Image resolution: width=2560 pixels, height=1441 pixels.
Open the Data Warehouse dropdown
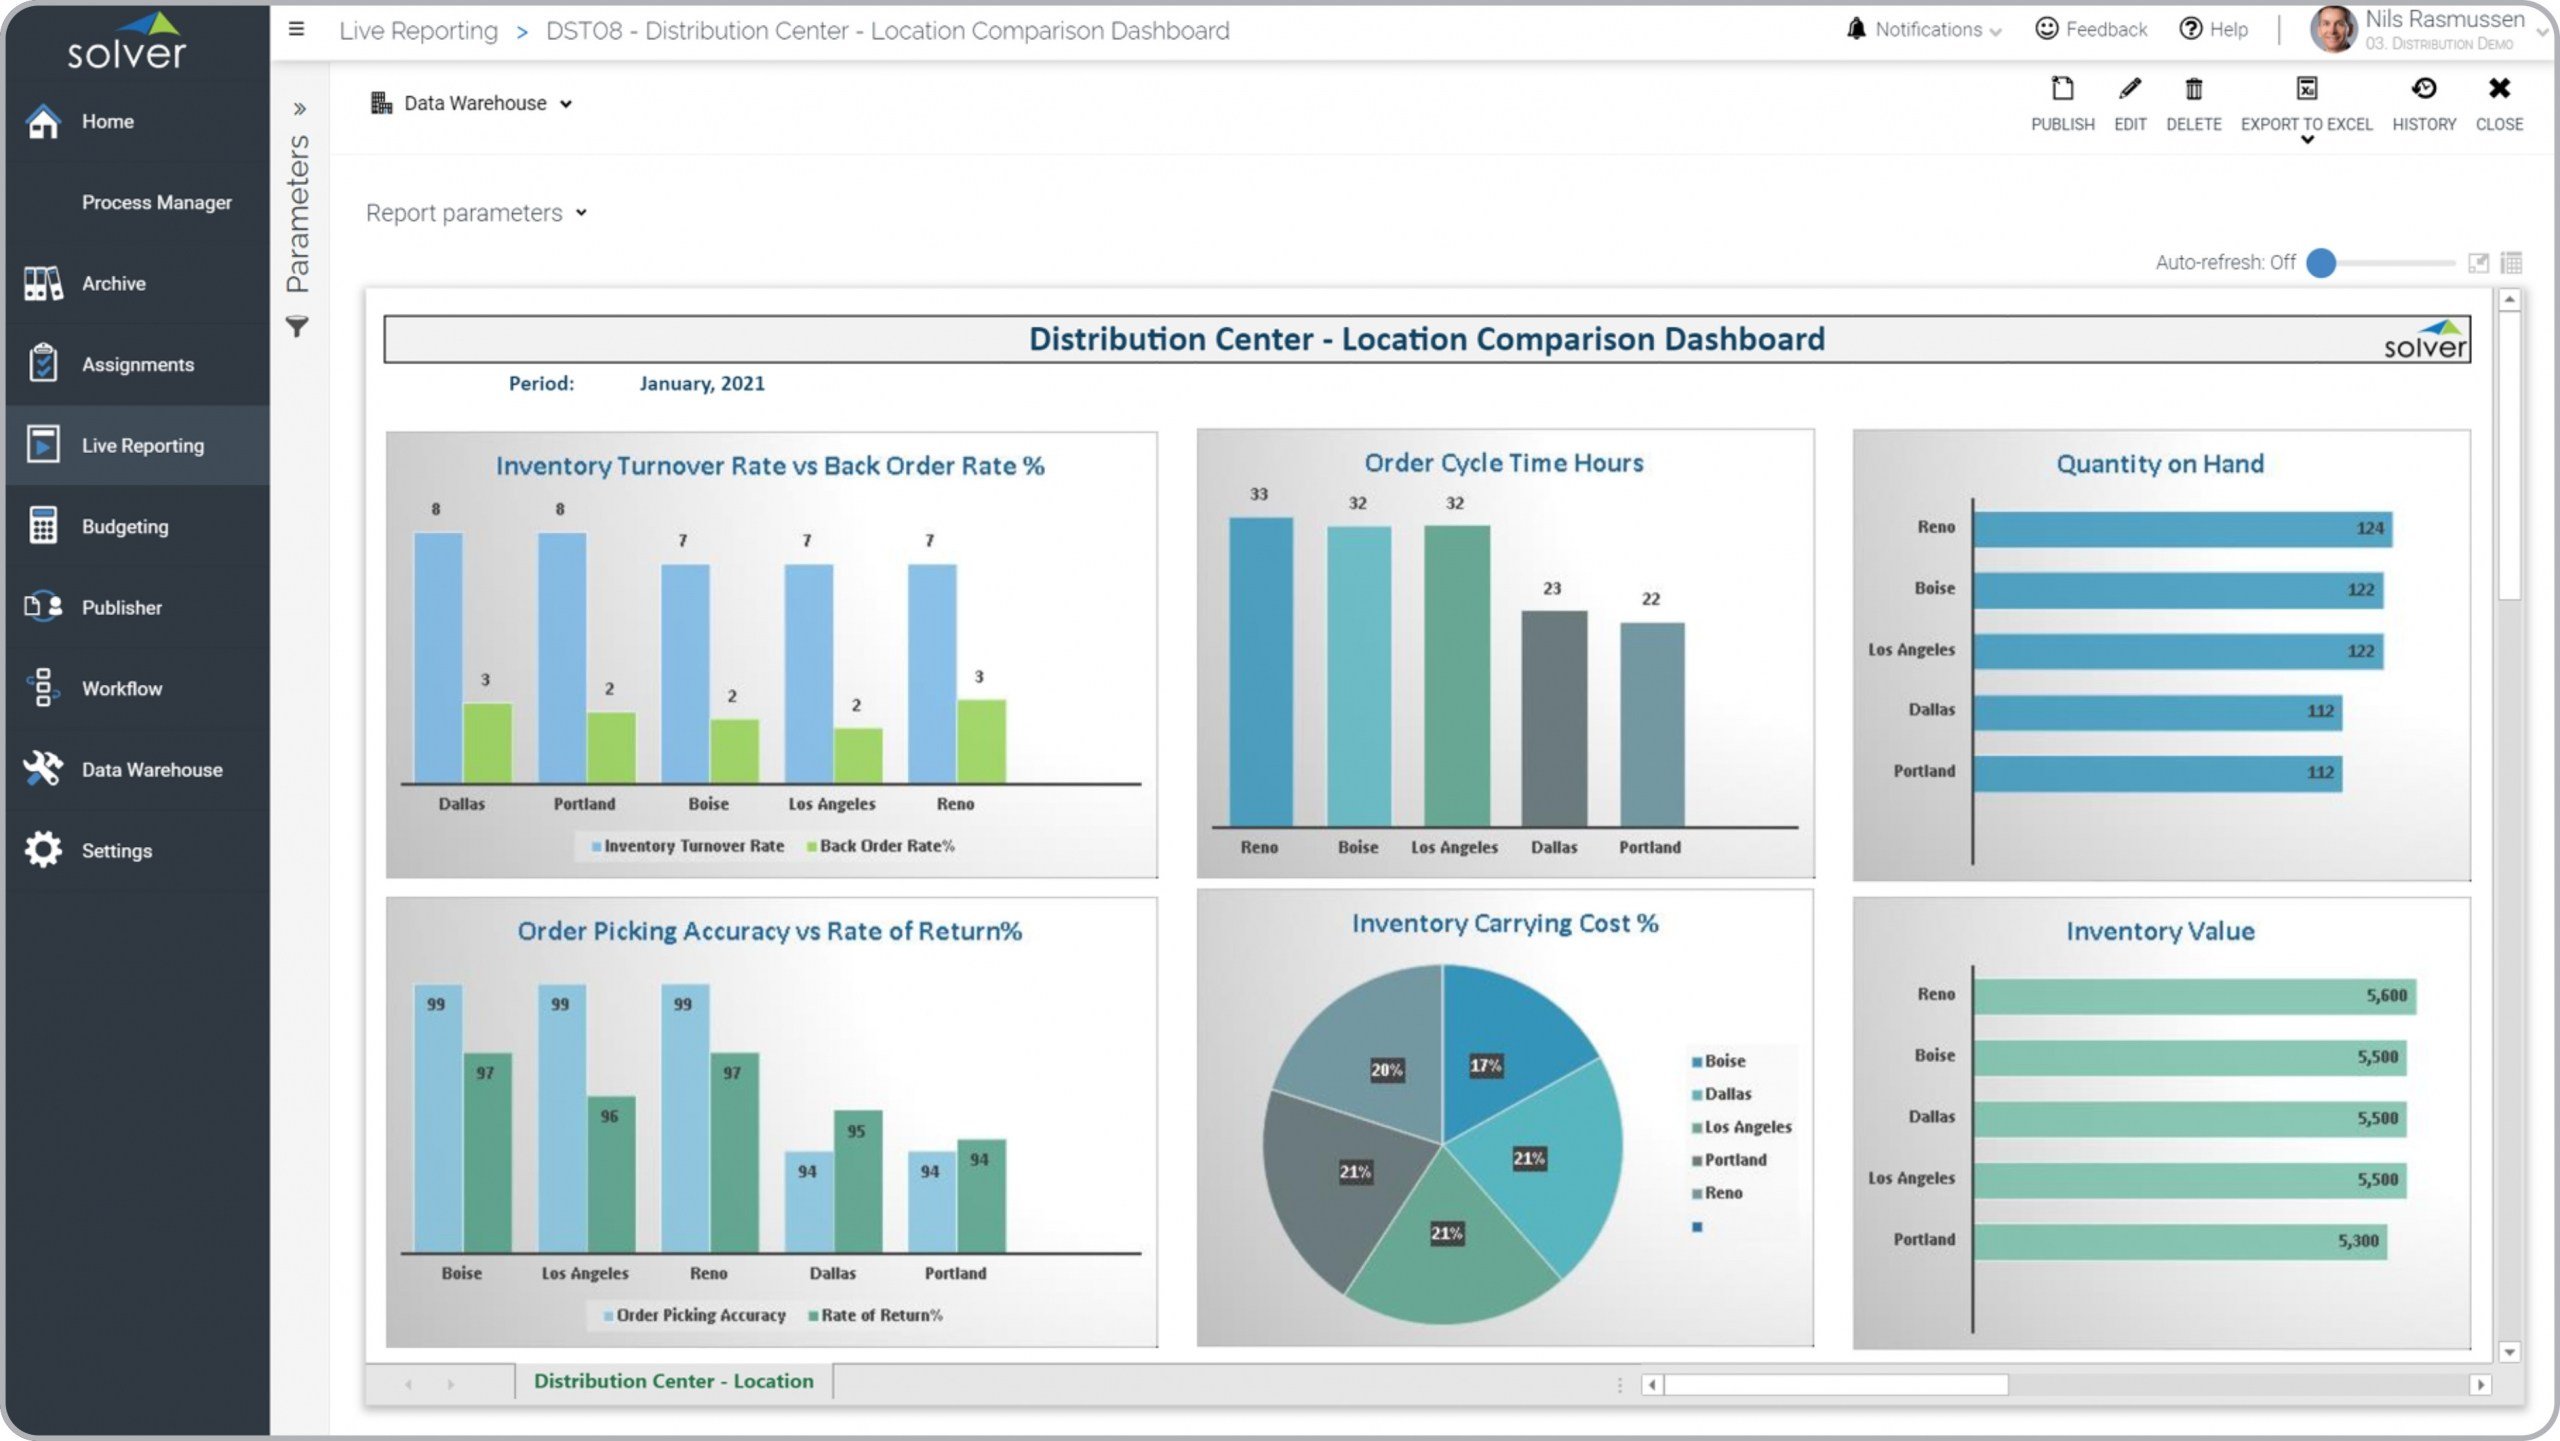[x=472, y=103]
